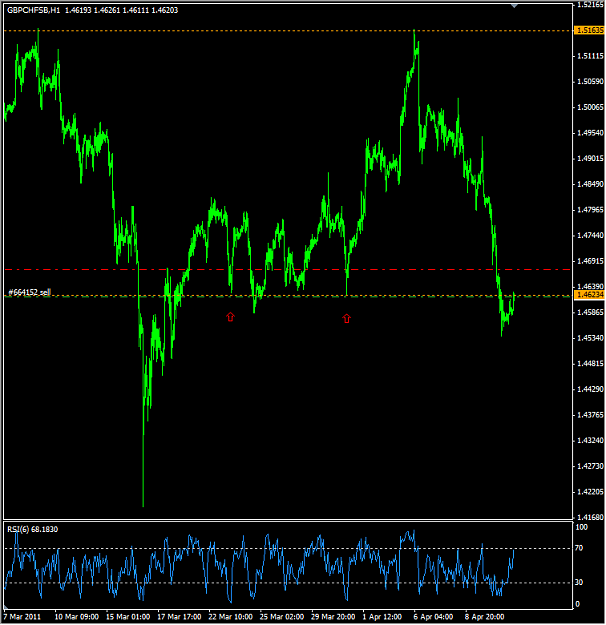
Task: Click the RSI level 70 label
Action: [579, 548]
